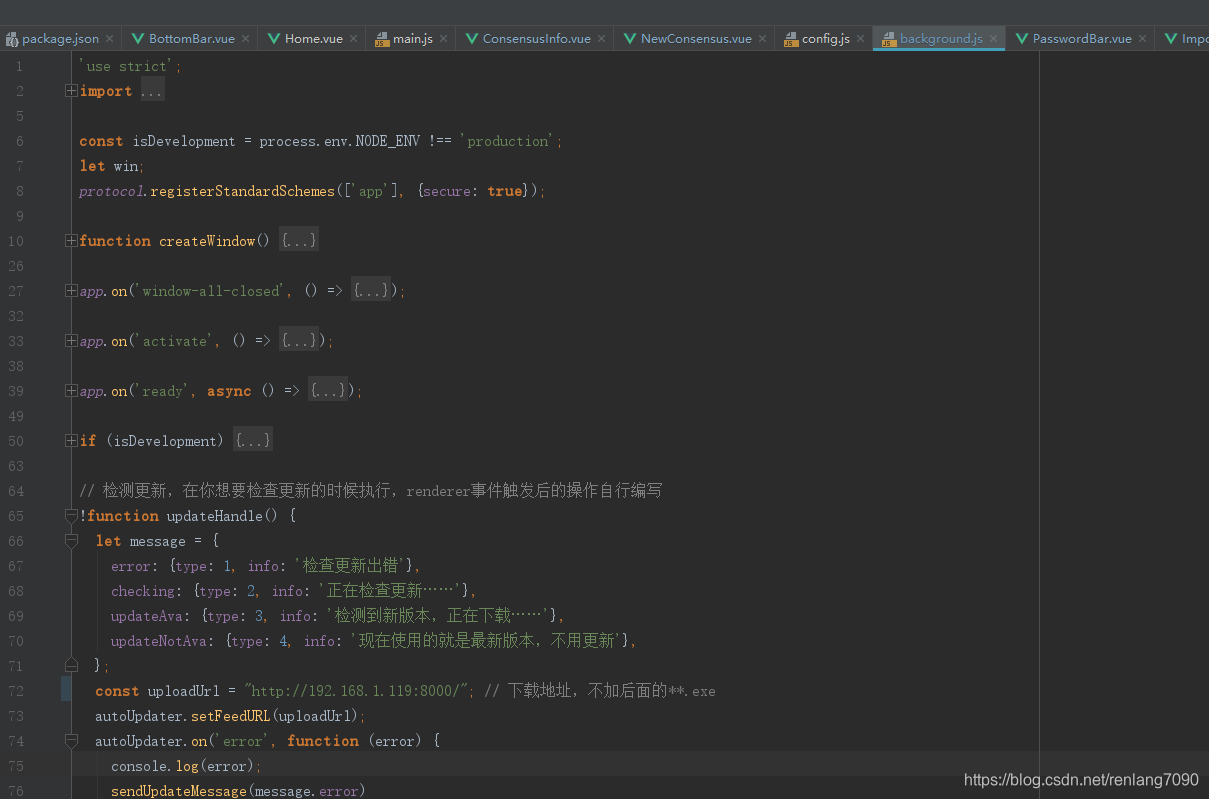Screen dimensions: 1209x799
Task: Click folded {...} of ready async handler
Action: coord(329,391)
